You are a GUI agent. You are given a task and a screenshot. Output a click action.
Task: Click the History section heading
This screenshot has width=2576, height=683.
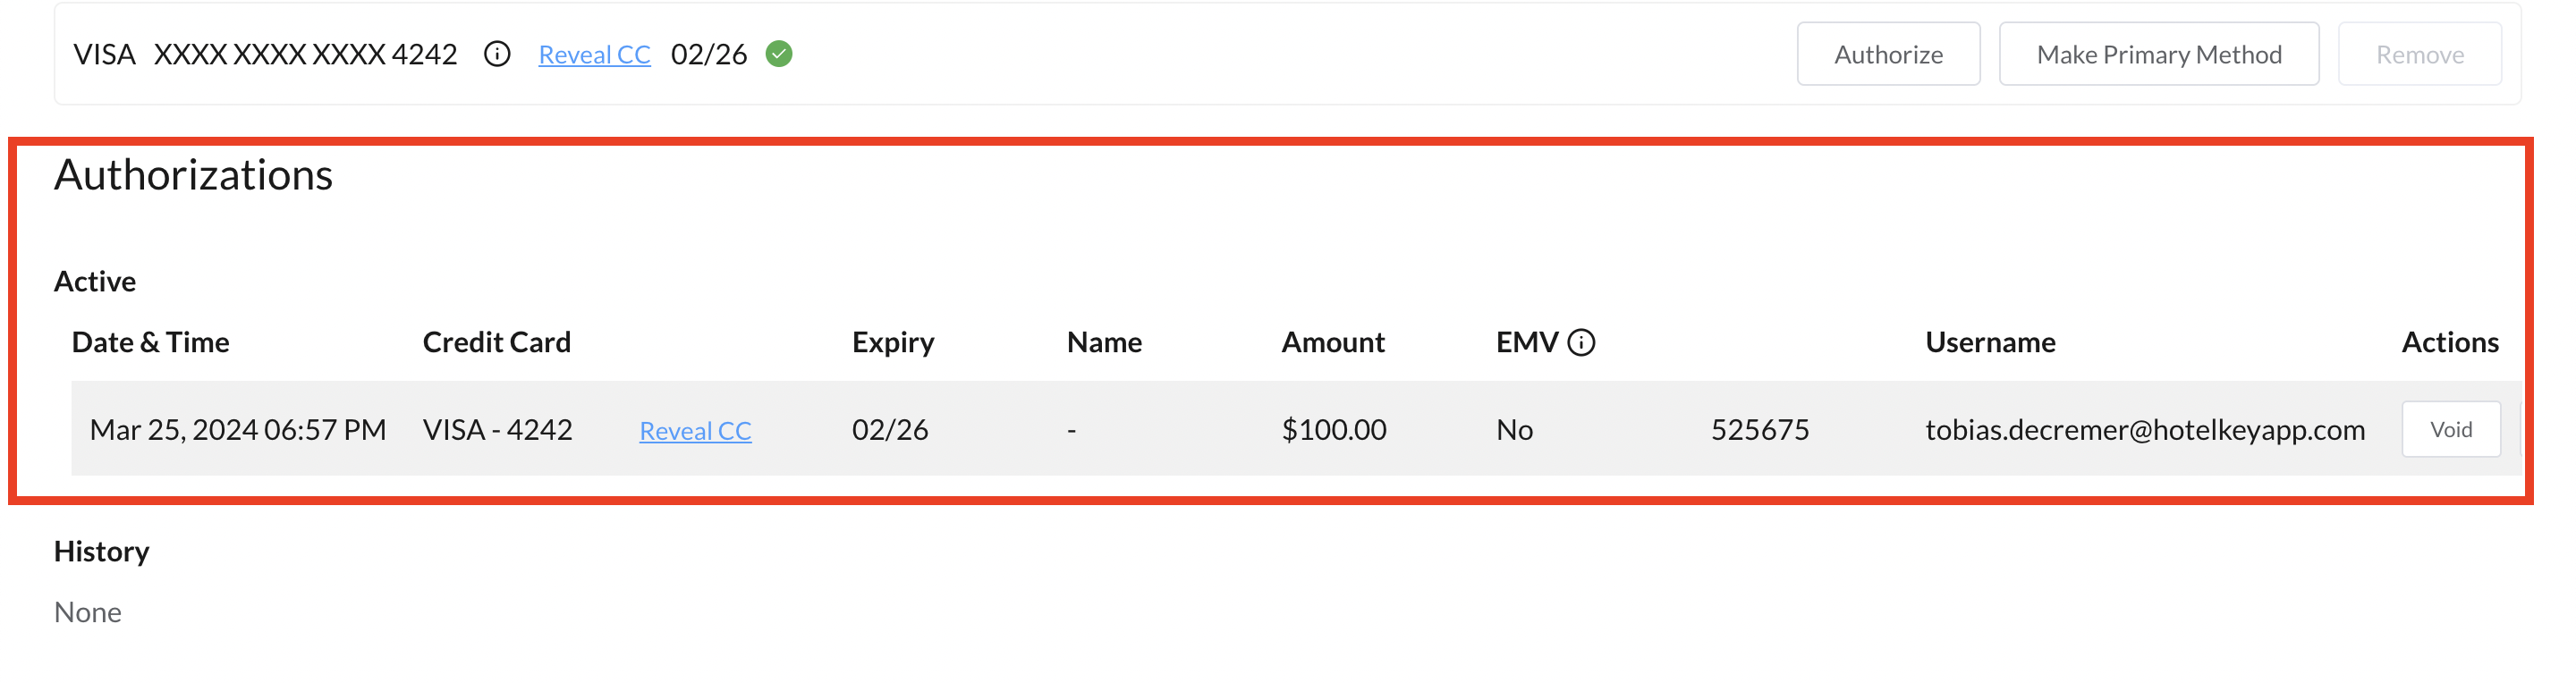(x=101, y=552)
